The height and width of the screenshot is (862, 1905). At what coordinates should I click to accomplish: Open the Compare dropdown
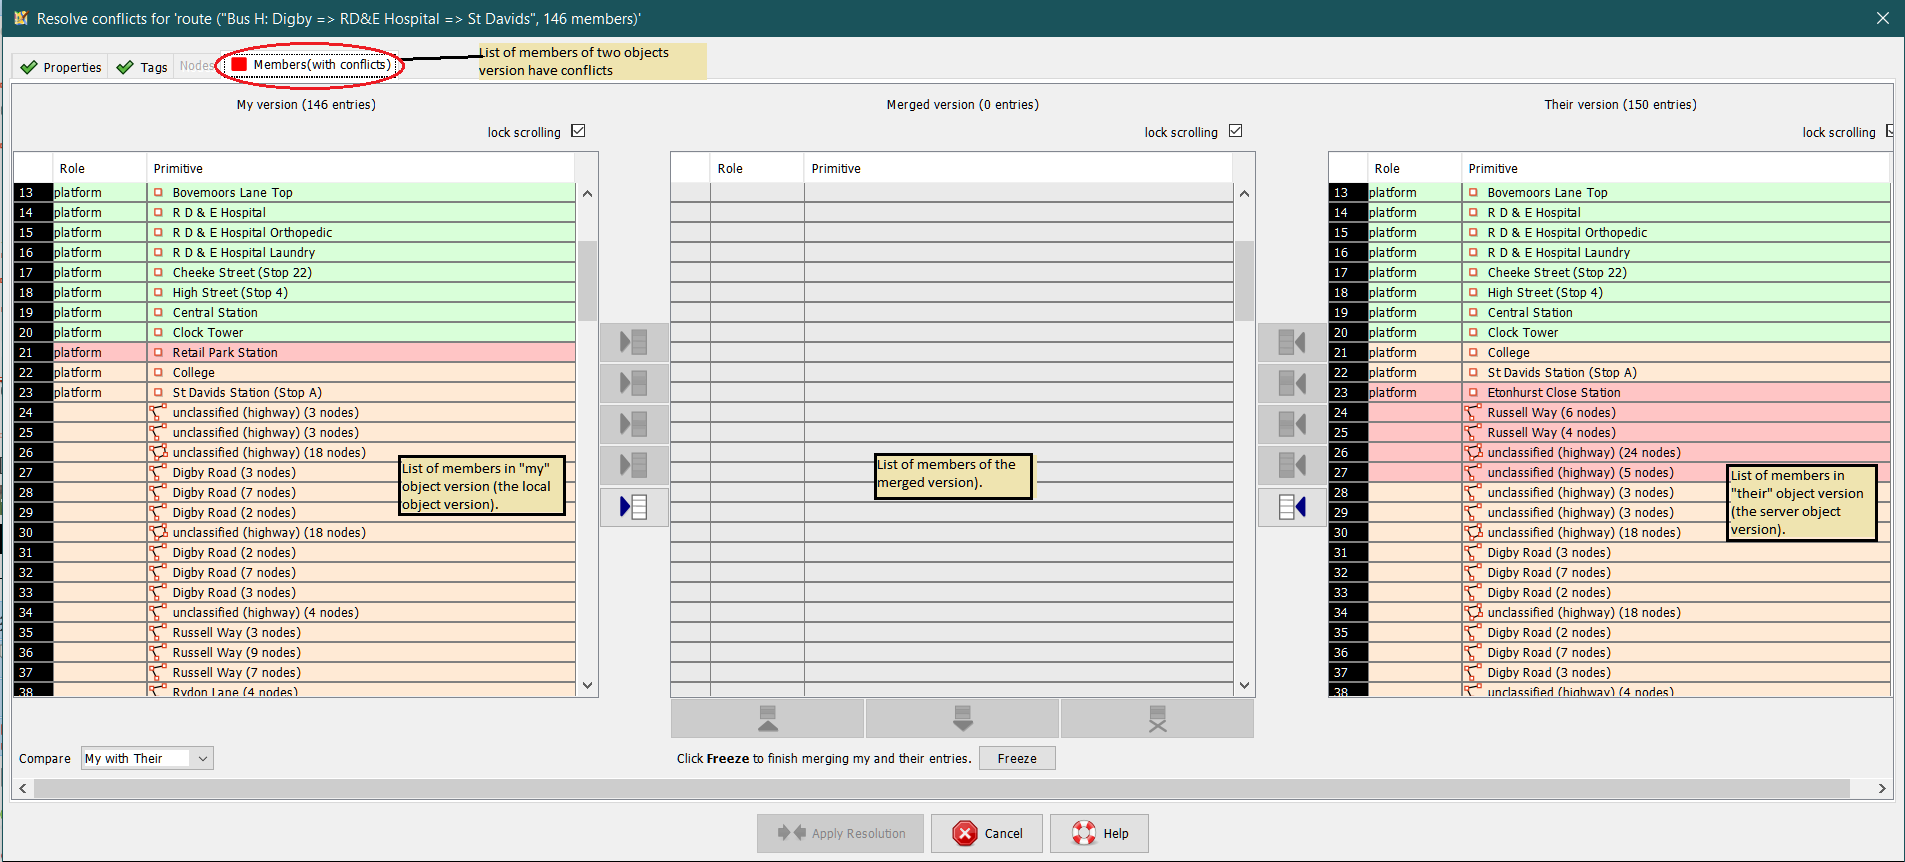(x=147, y=759)
